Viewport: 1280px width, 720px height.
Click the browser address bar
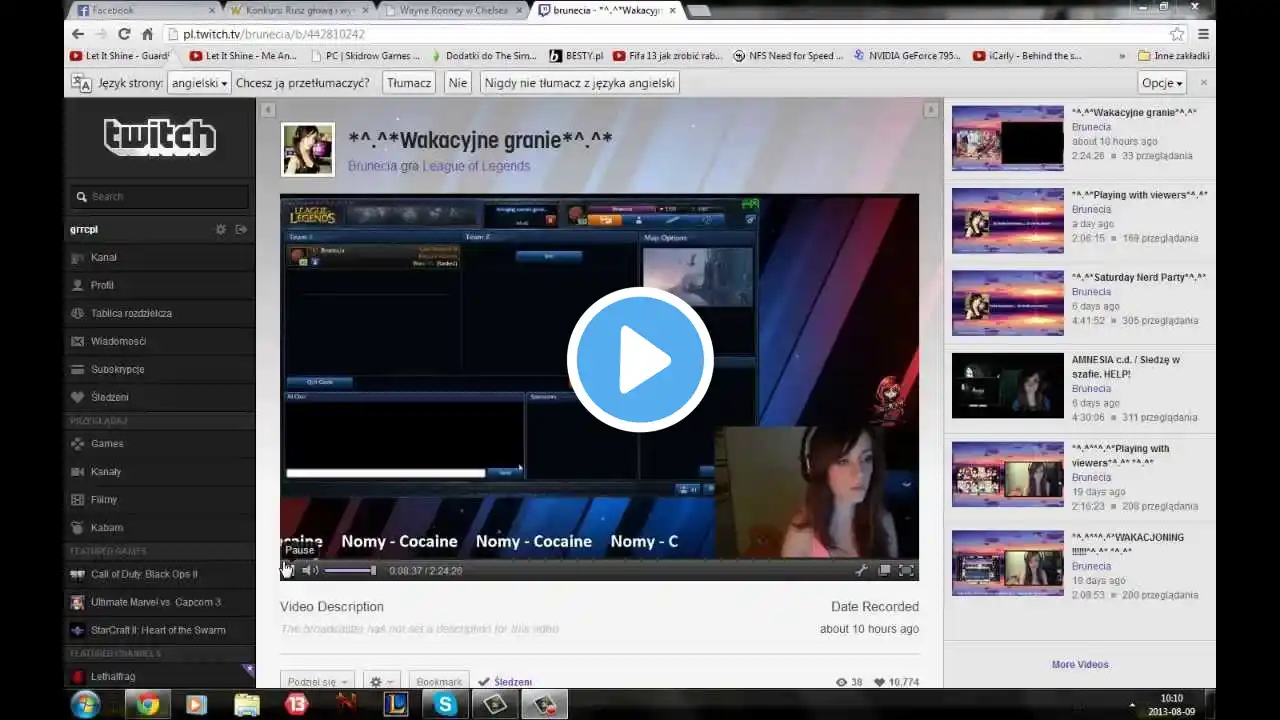(672, 34)
